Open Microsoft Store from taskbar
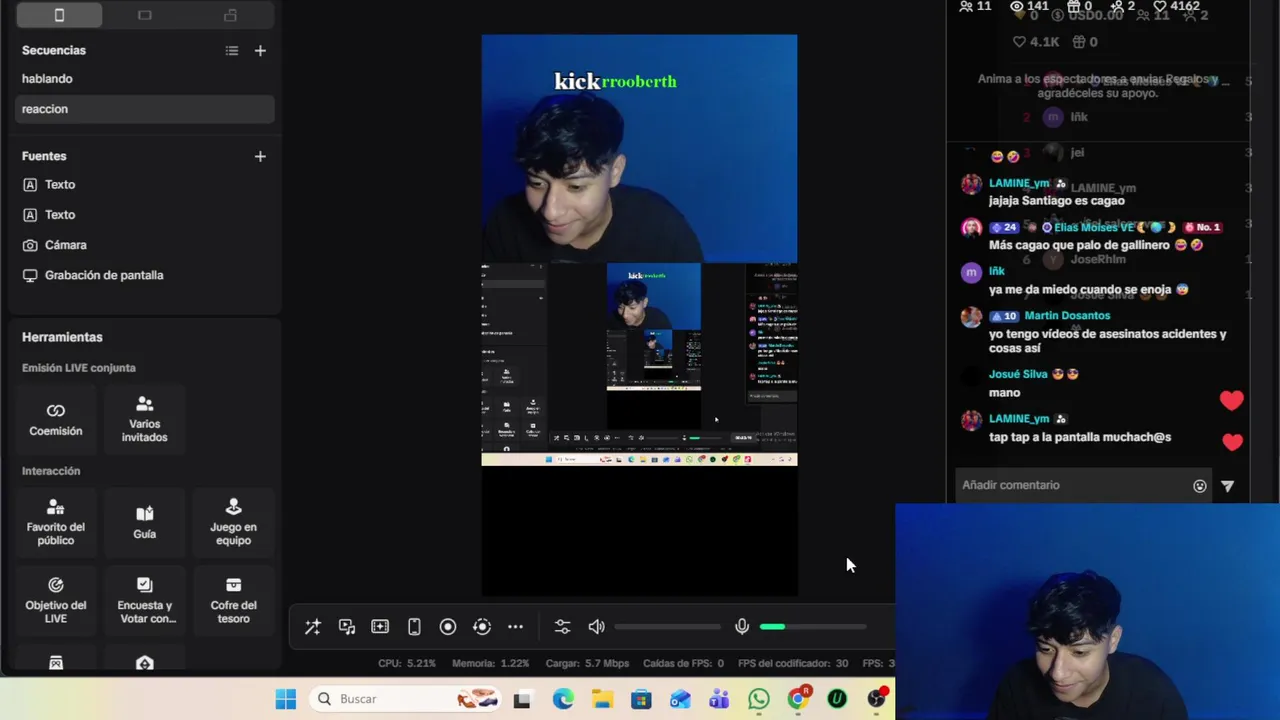Image resolution: width=1280 pixels, height=720 pixels. click(641, 699)
